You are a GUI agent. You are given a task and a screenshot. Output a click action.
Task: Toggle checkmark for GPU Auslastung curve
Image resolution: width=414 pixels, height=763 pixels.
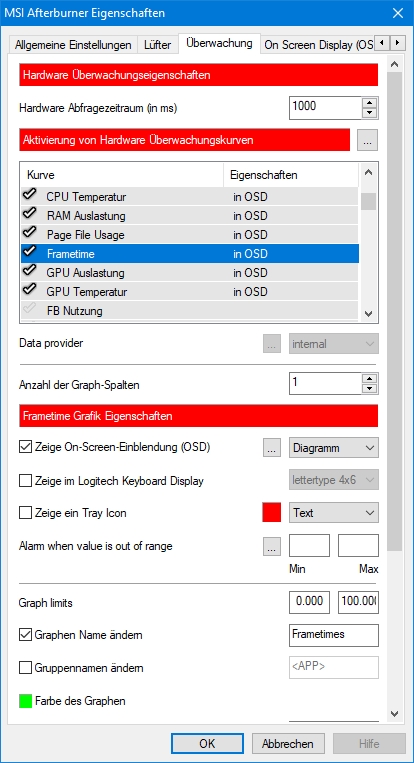(30, 271)
